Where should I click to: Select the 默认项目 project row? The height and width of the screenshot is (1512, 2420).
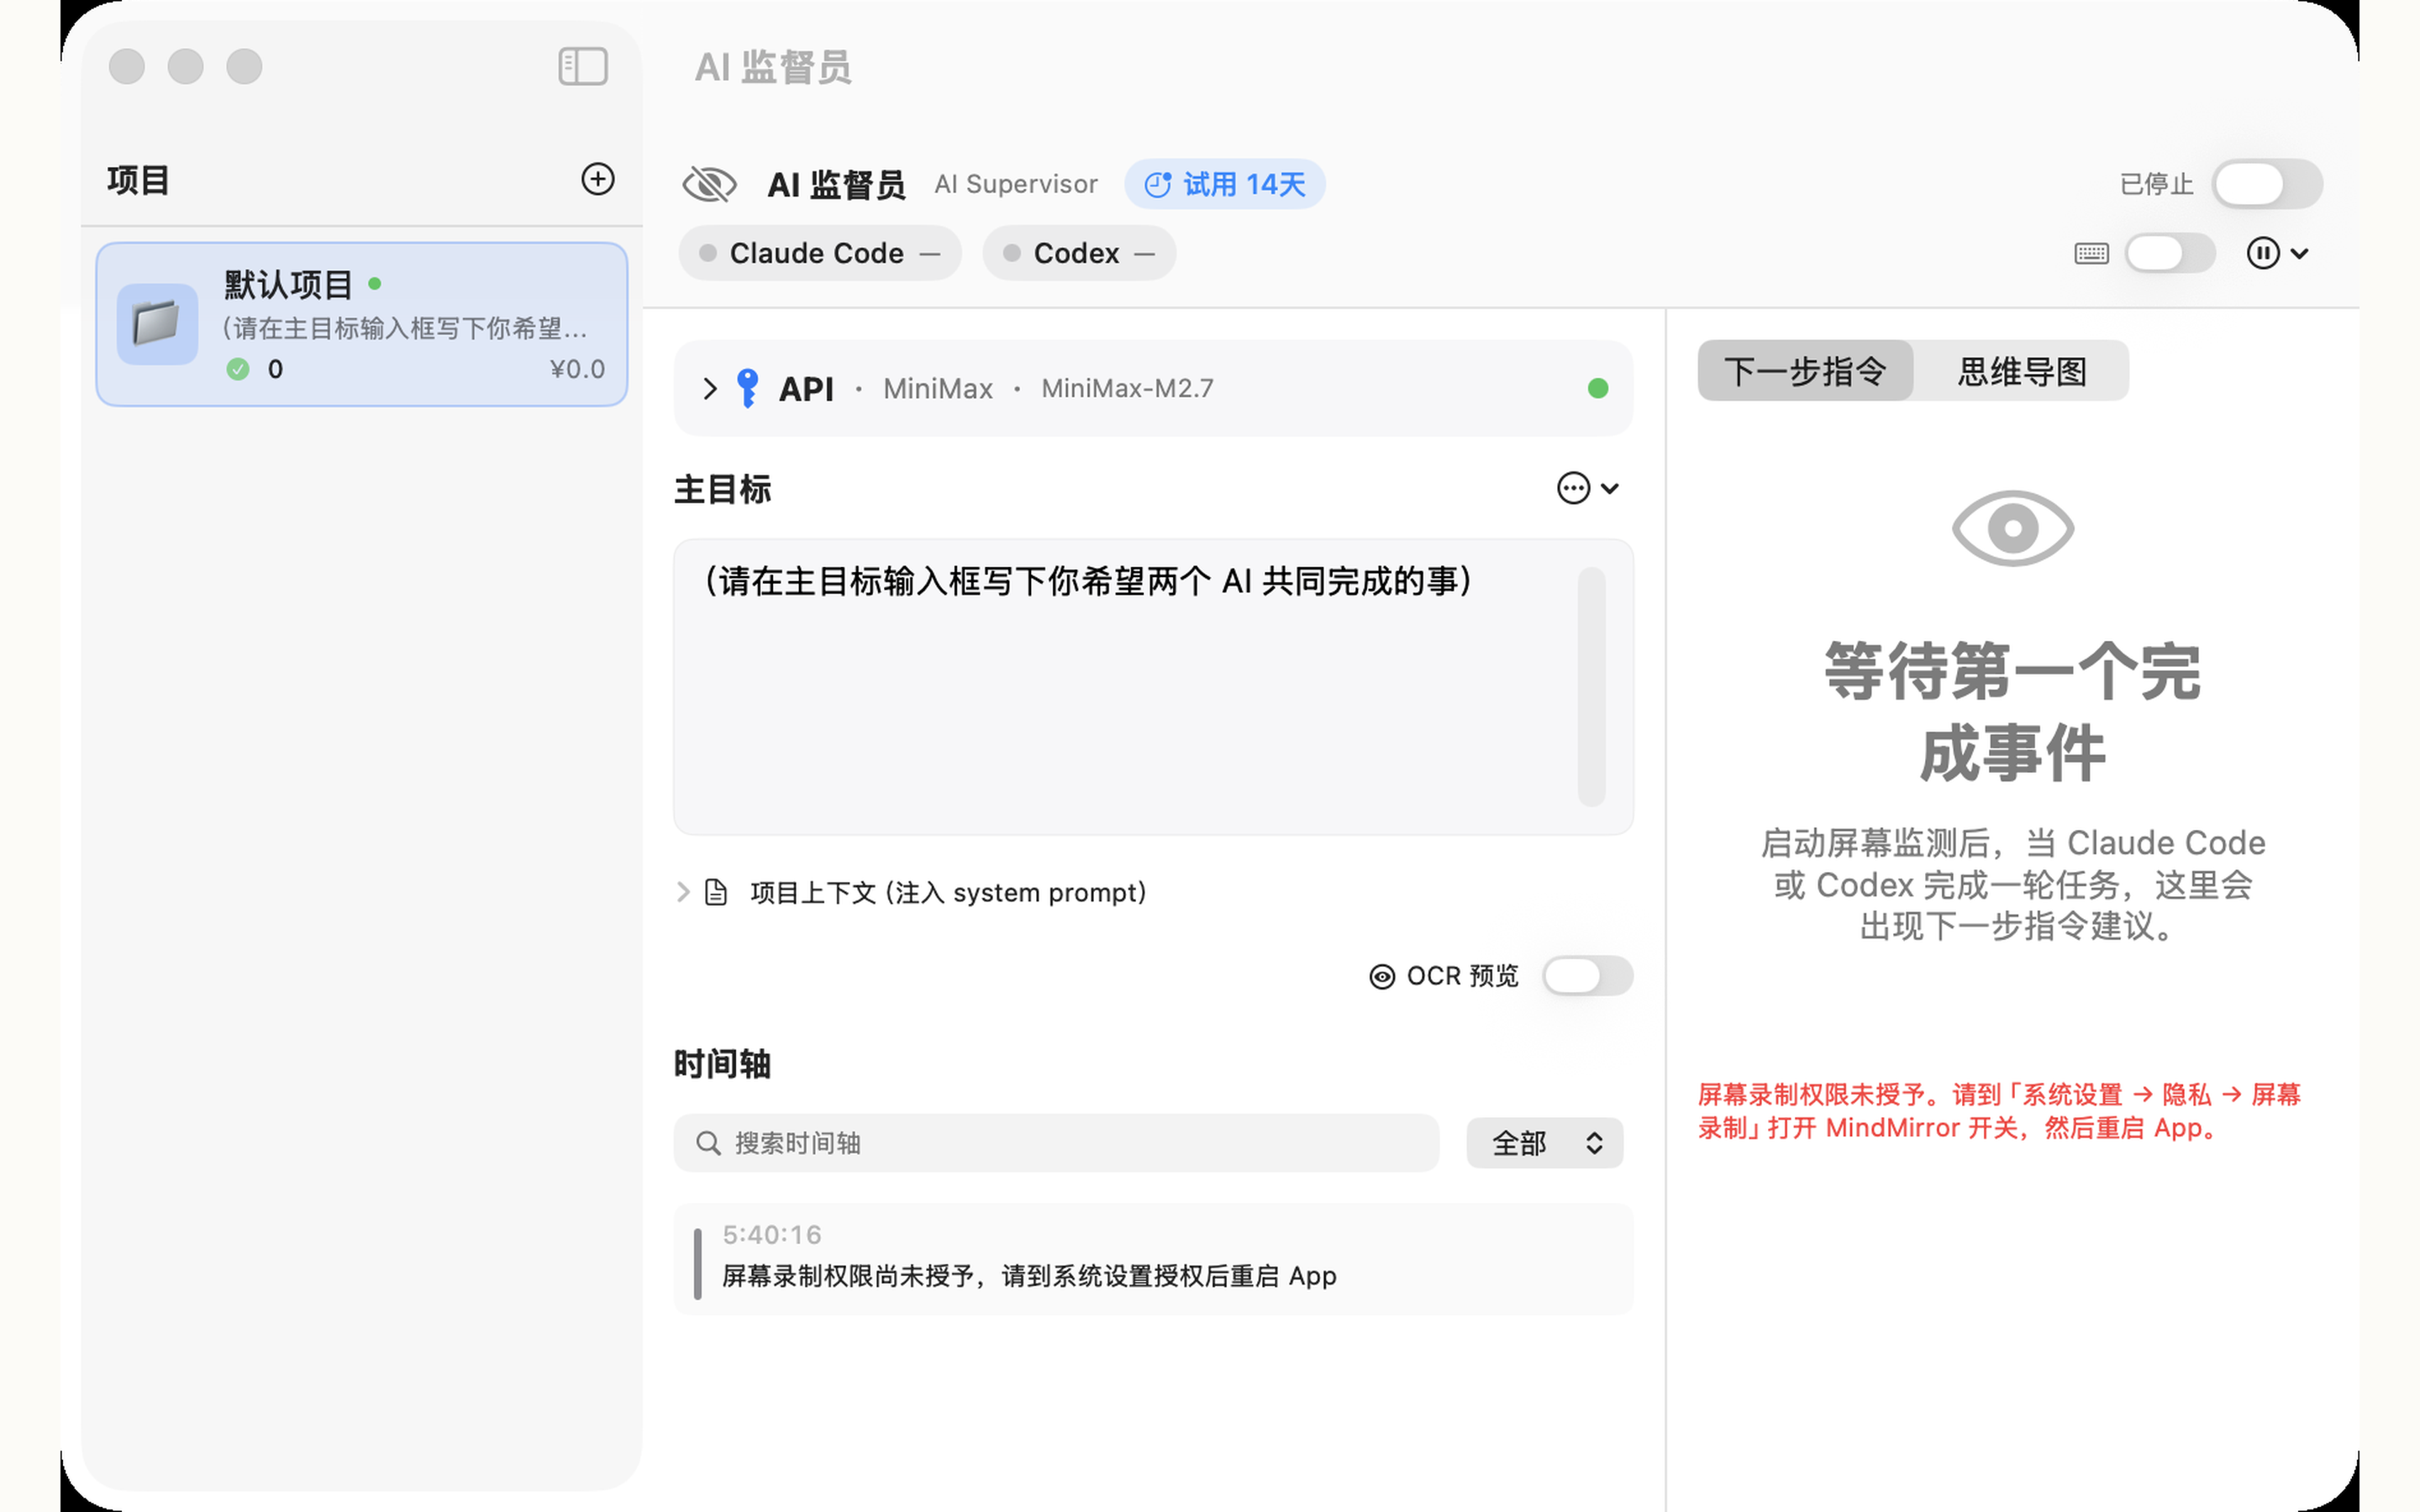(362, 324)
